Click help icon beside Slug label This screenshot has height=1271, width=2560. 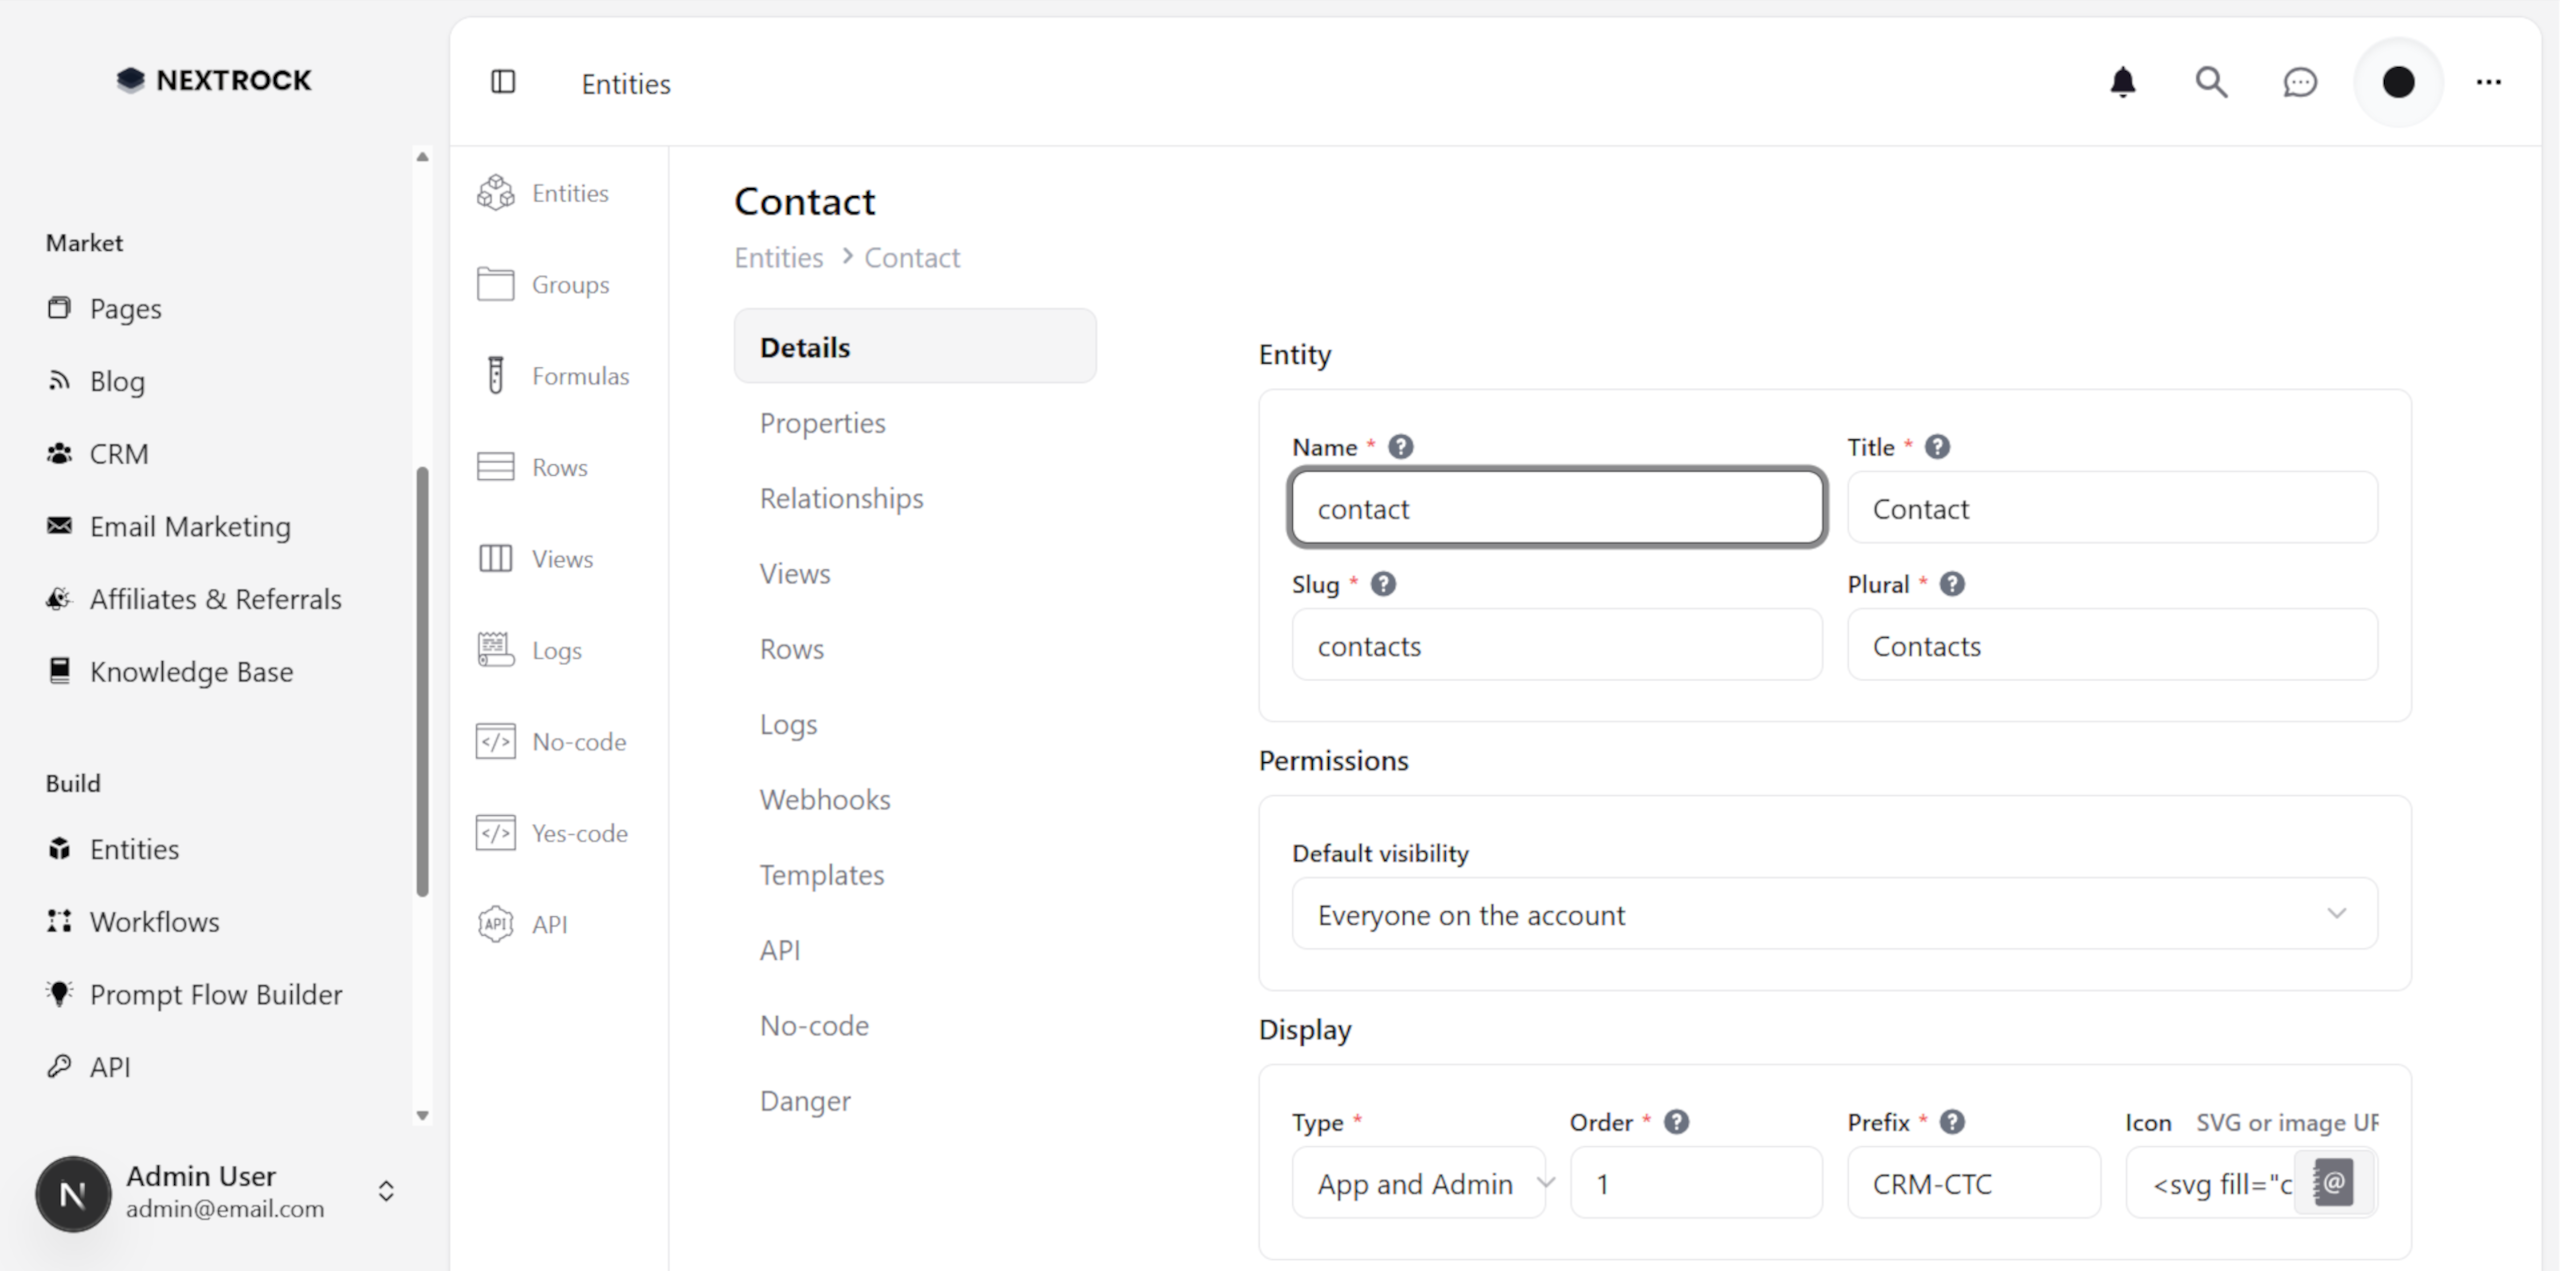1382,584
